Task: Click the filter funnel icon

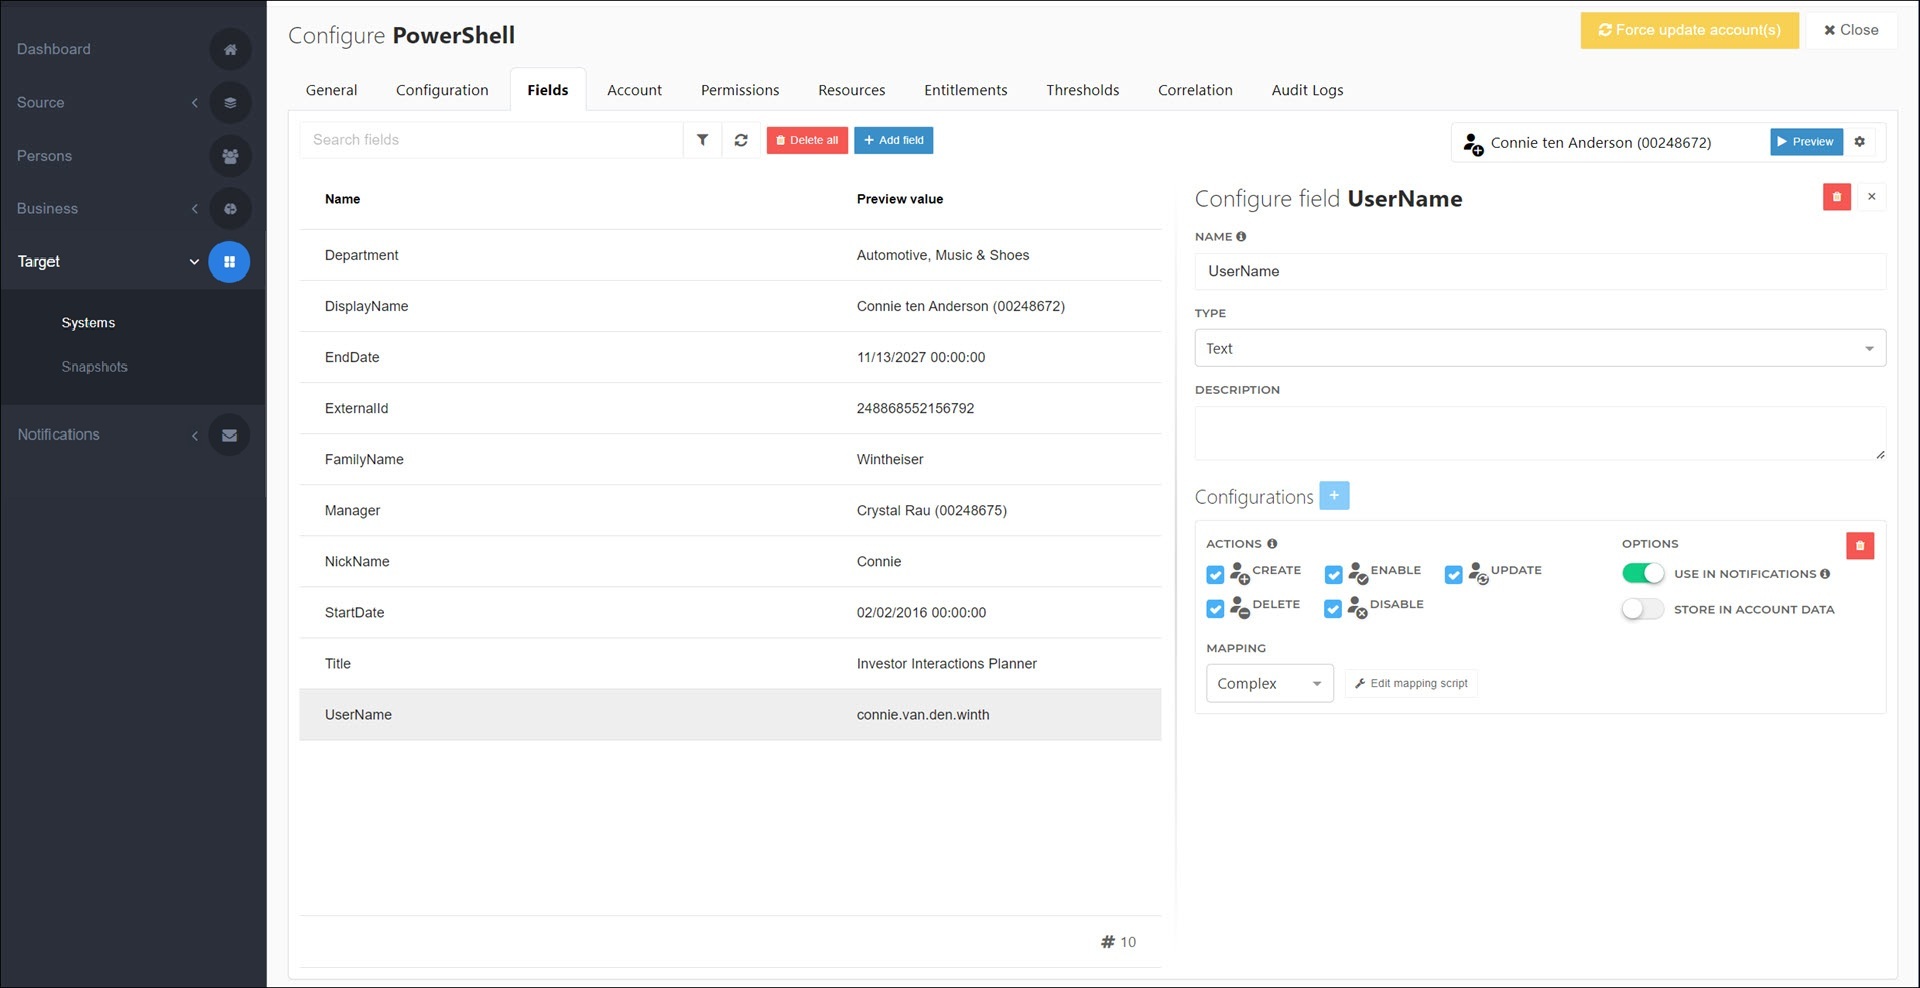Action: 703,140
